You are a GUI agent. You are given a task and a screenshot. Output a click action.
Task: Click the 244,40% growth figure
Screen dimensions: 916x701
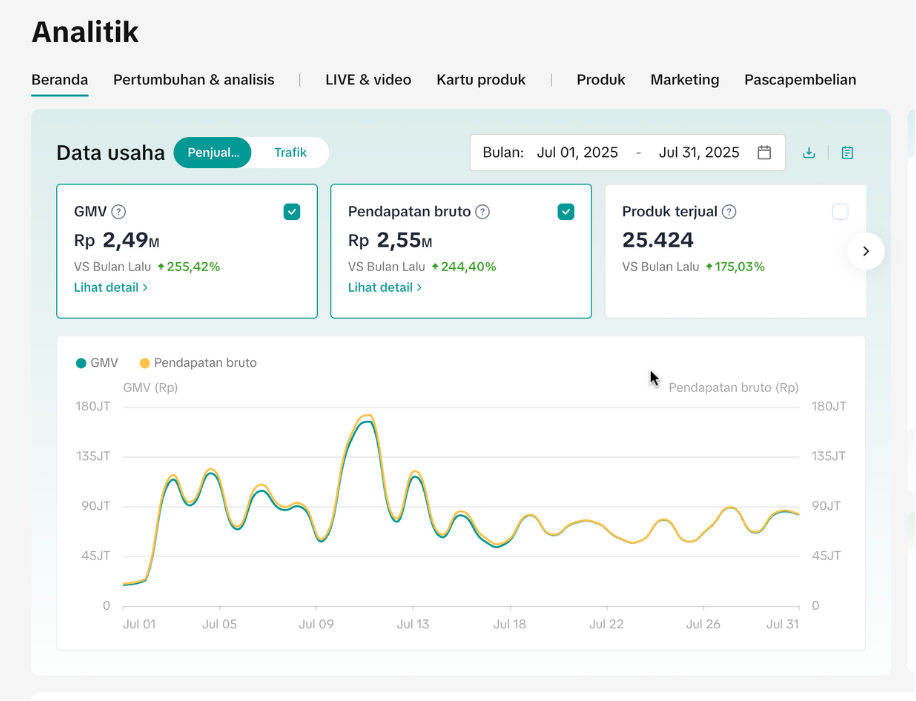[469, 267]
